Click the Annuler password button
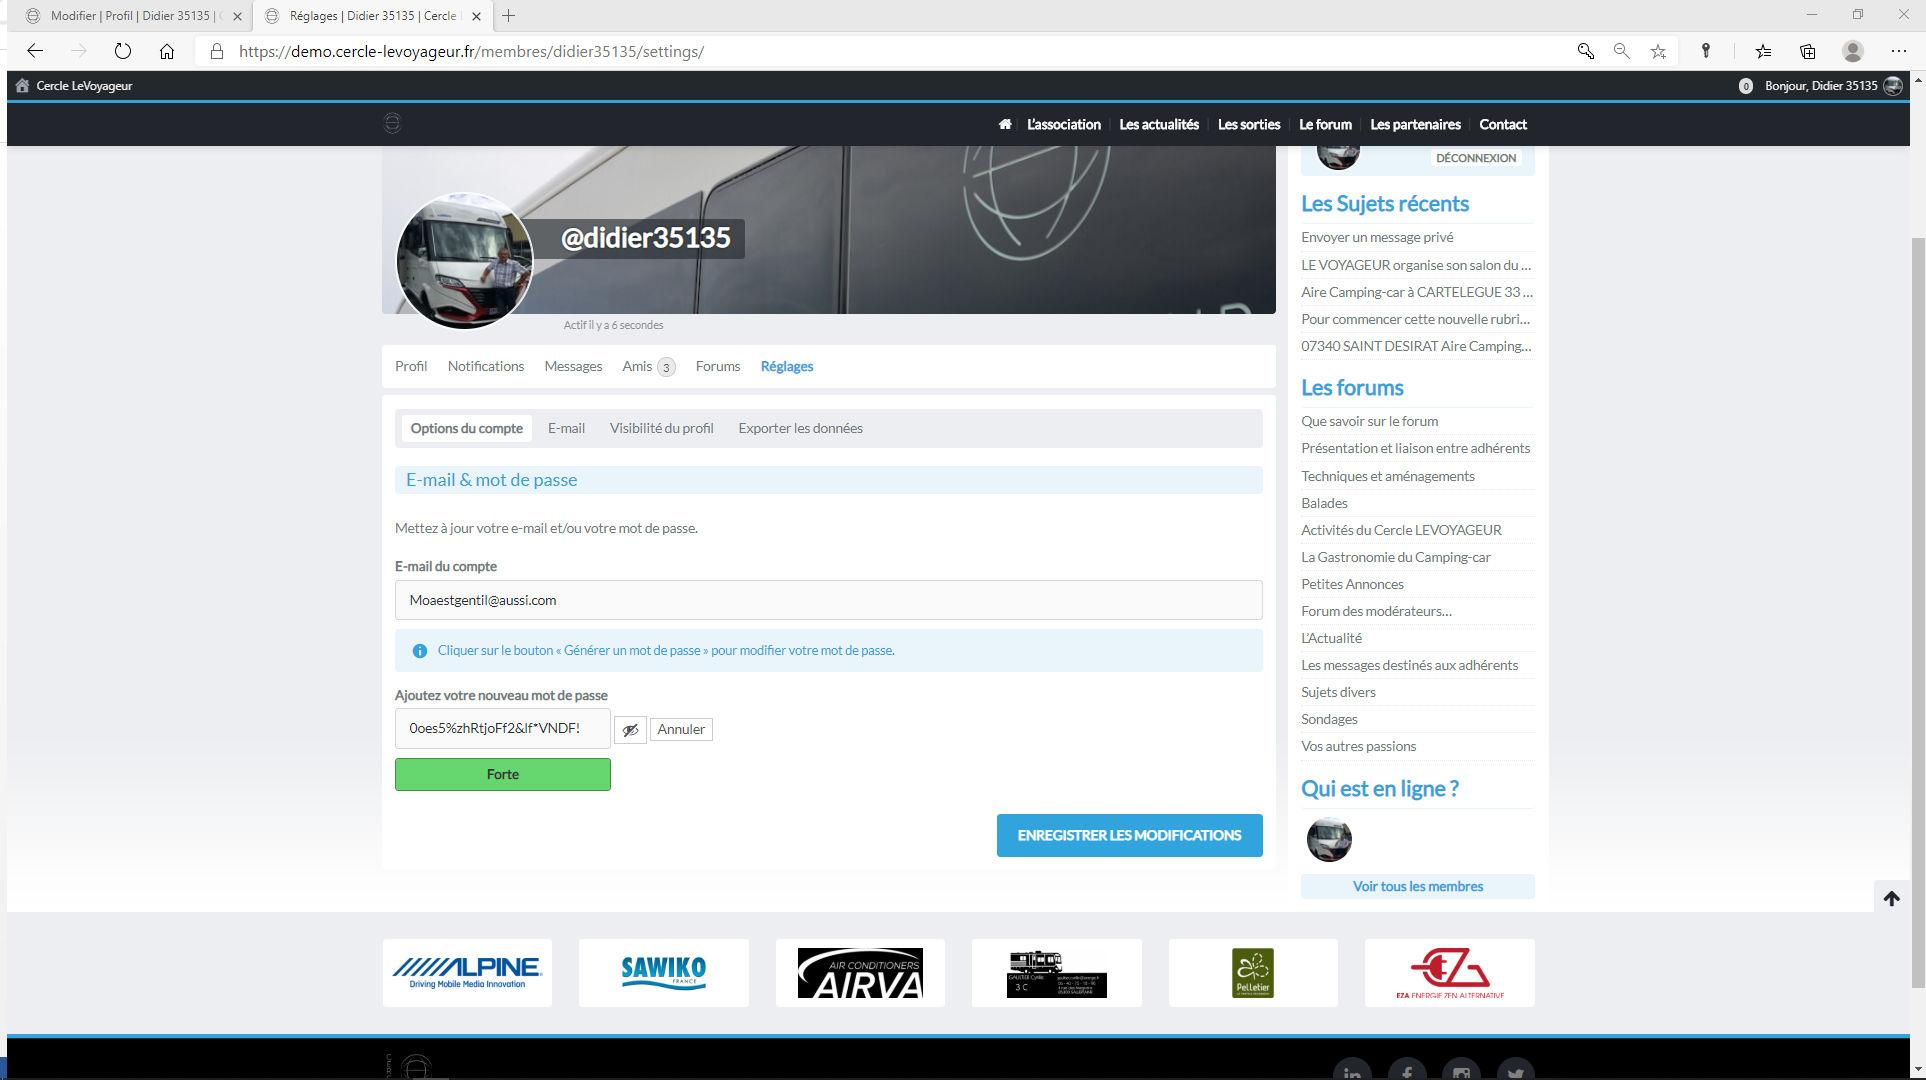The width and height of the screenshot is (1926, 1080). (681, 730)
